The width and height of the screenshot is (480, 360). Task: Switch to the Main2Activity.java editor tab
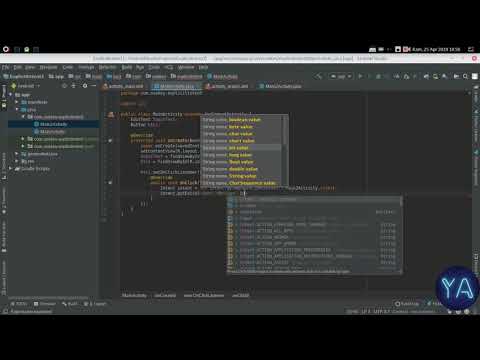[x=281, y=86]
